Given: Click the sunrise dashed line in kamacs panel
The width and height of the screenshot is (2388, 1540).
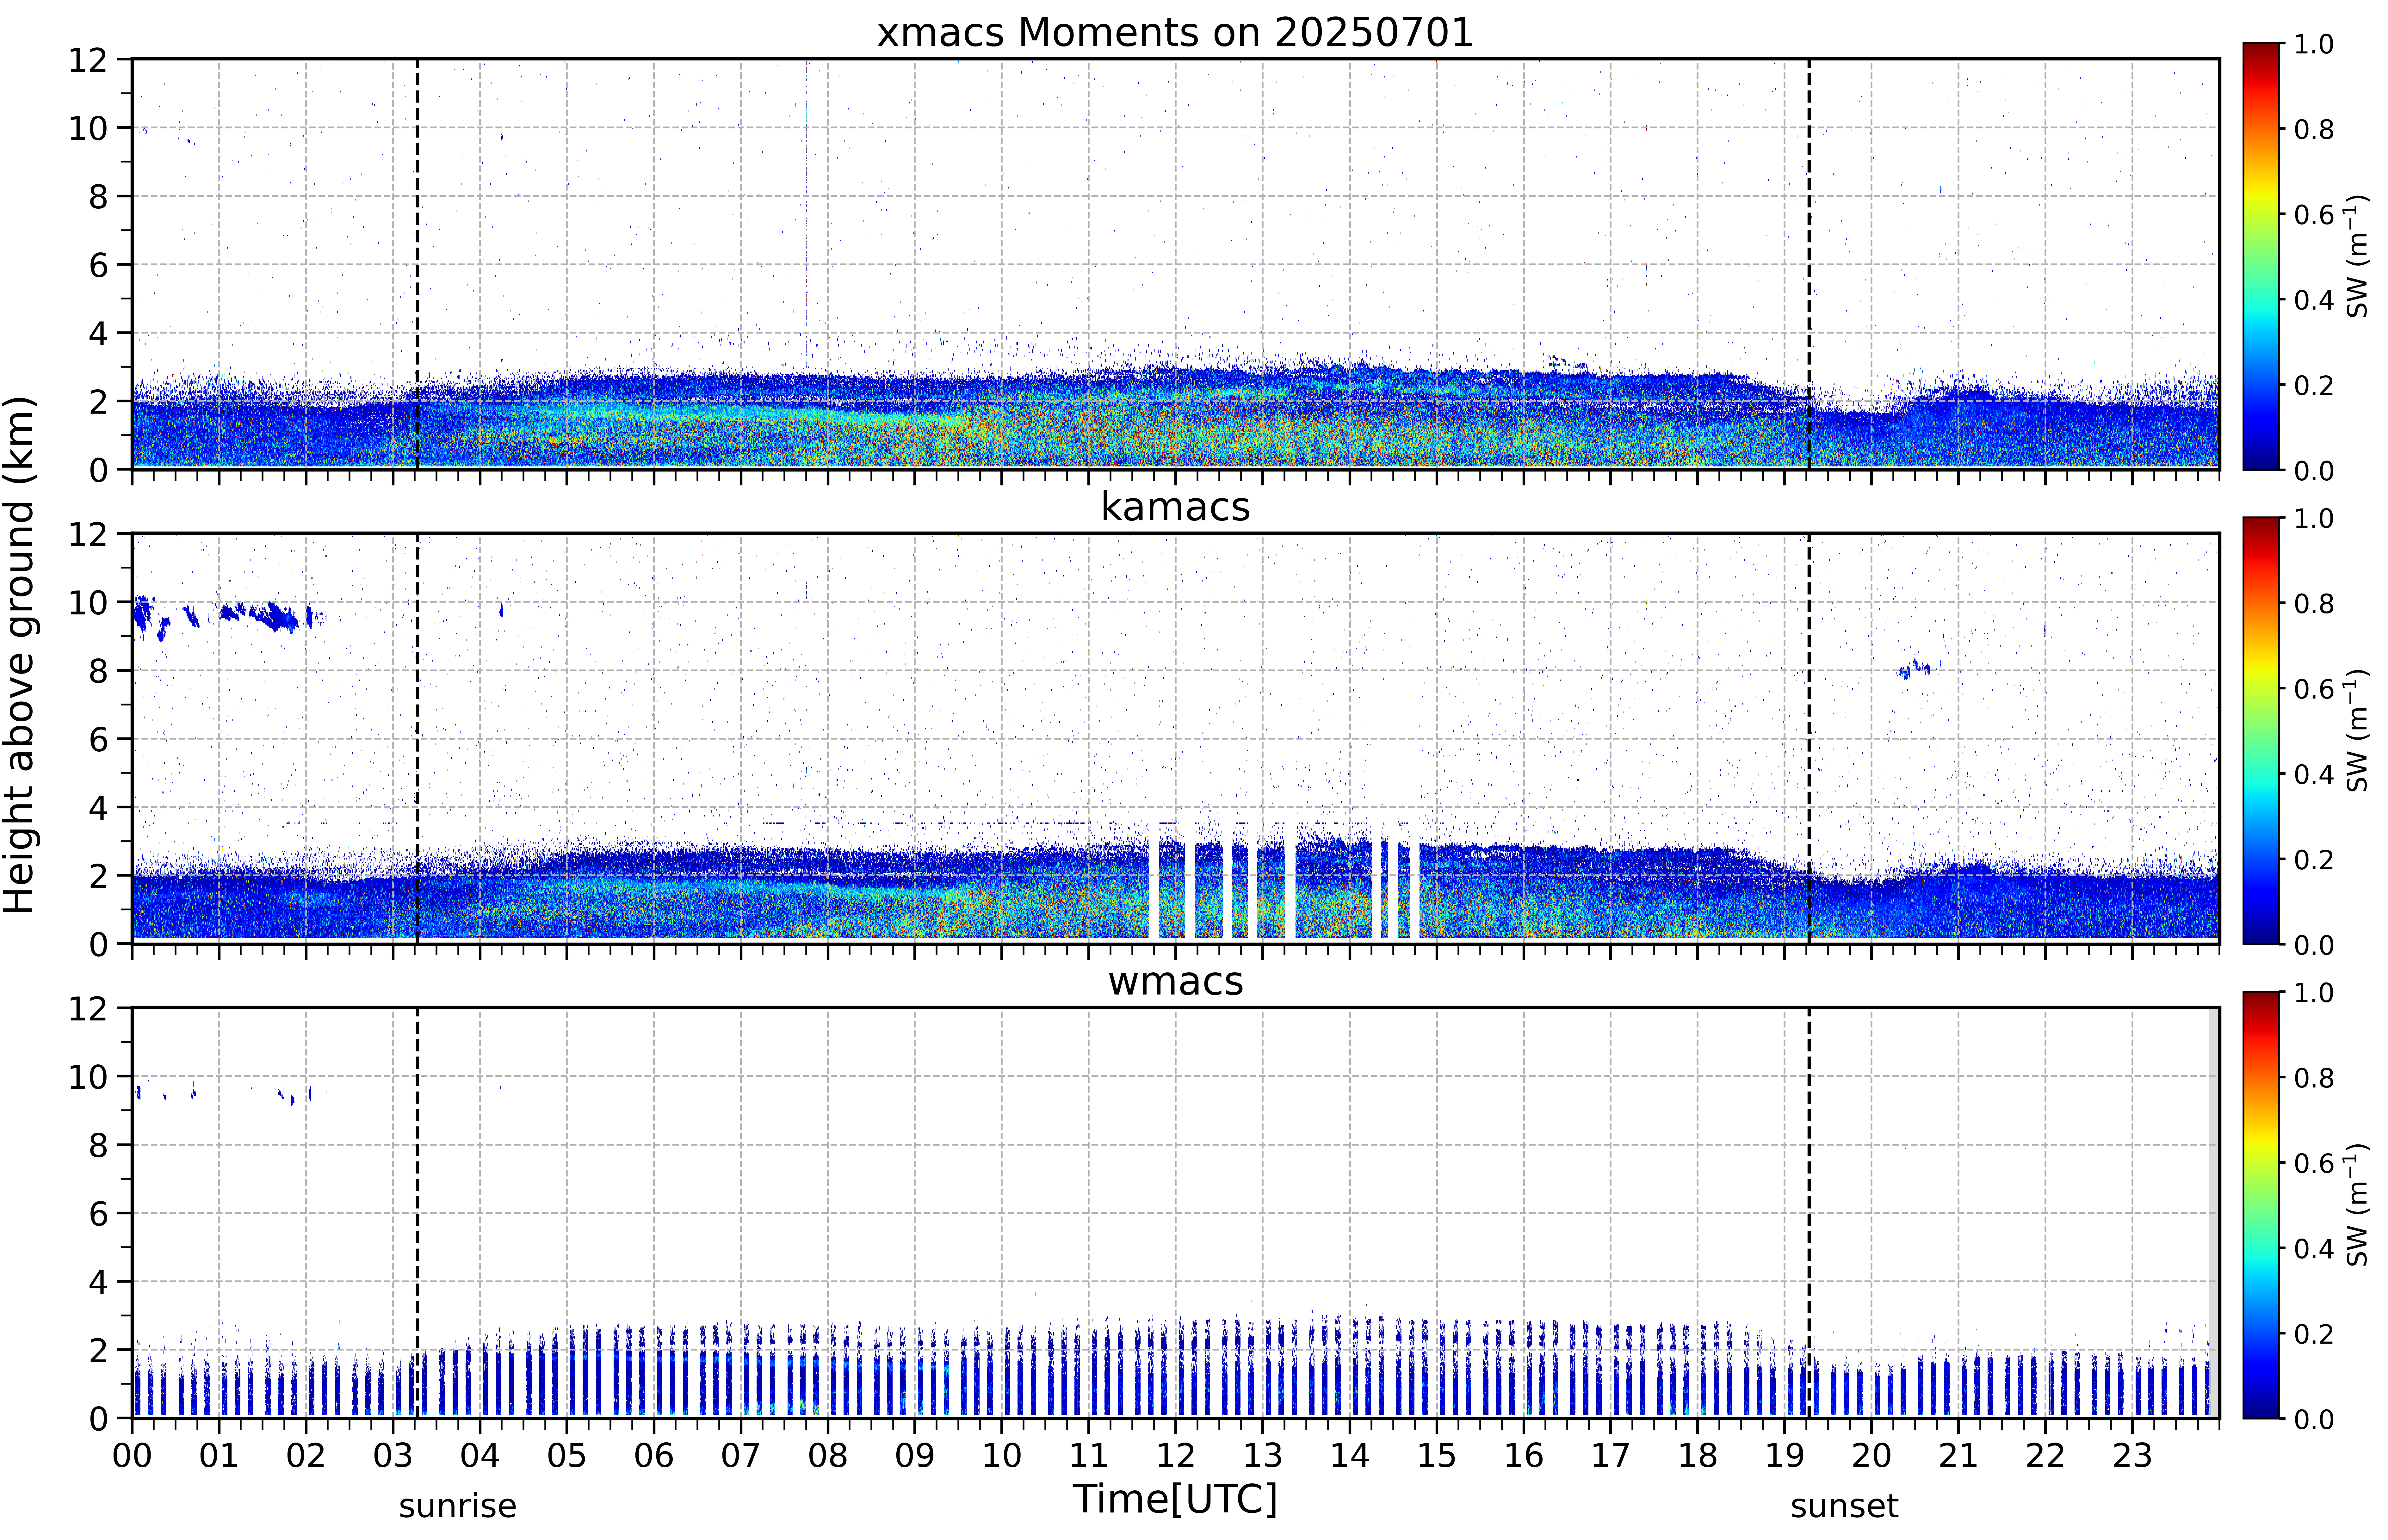Looking at the screenshot, I should pos(417,738).
